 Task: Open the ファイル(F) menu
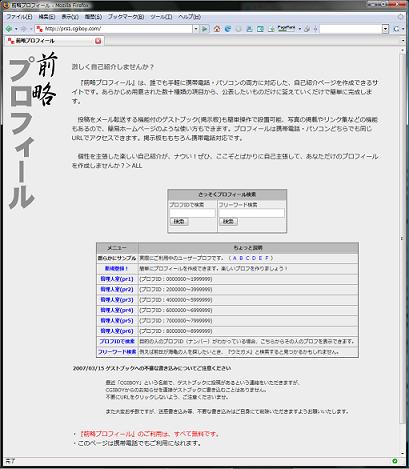(x=19, y=17)
